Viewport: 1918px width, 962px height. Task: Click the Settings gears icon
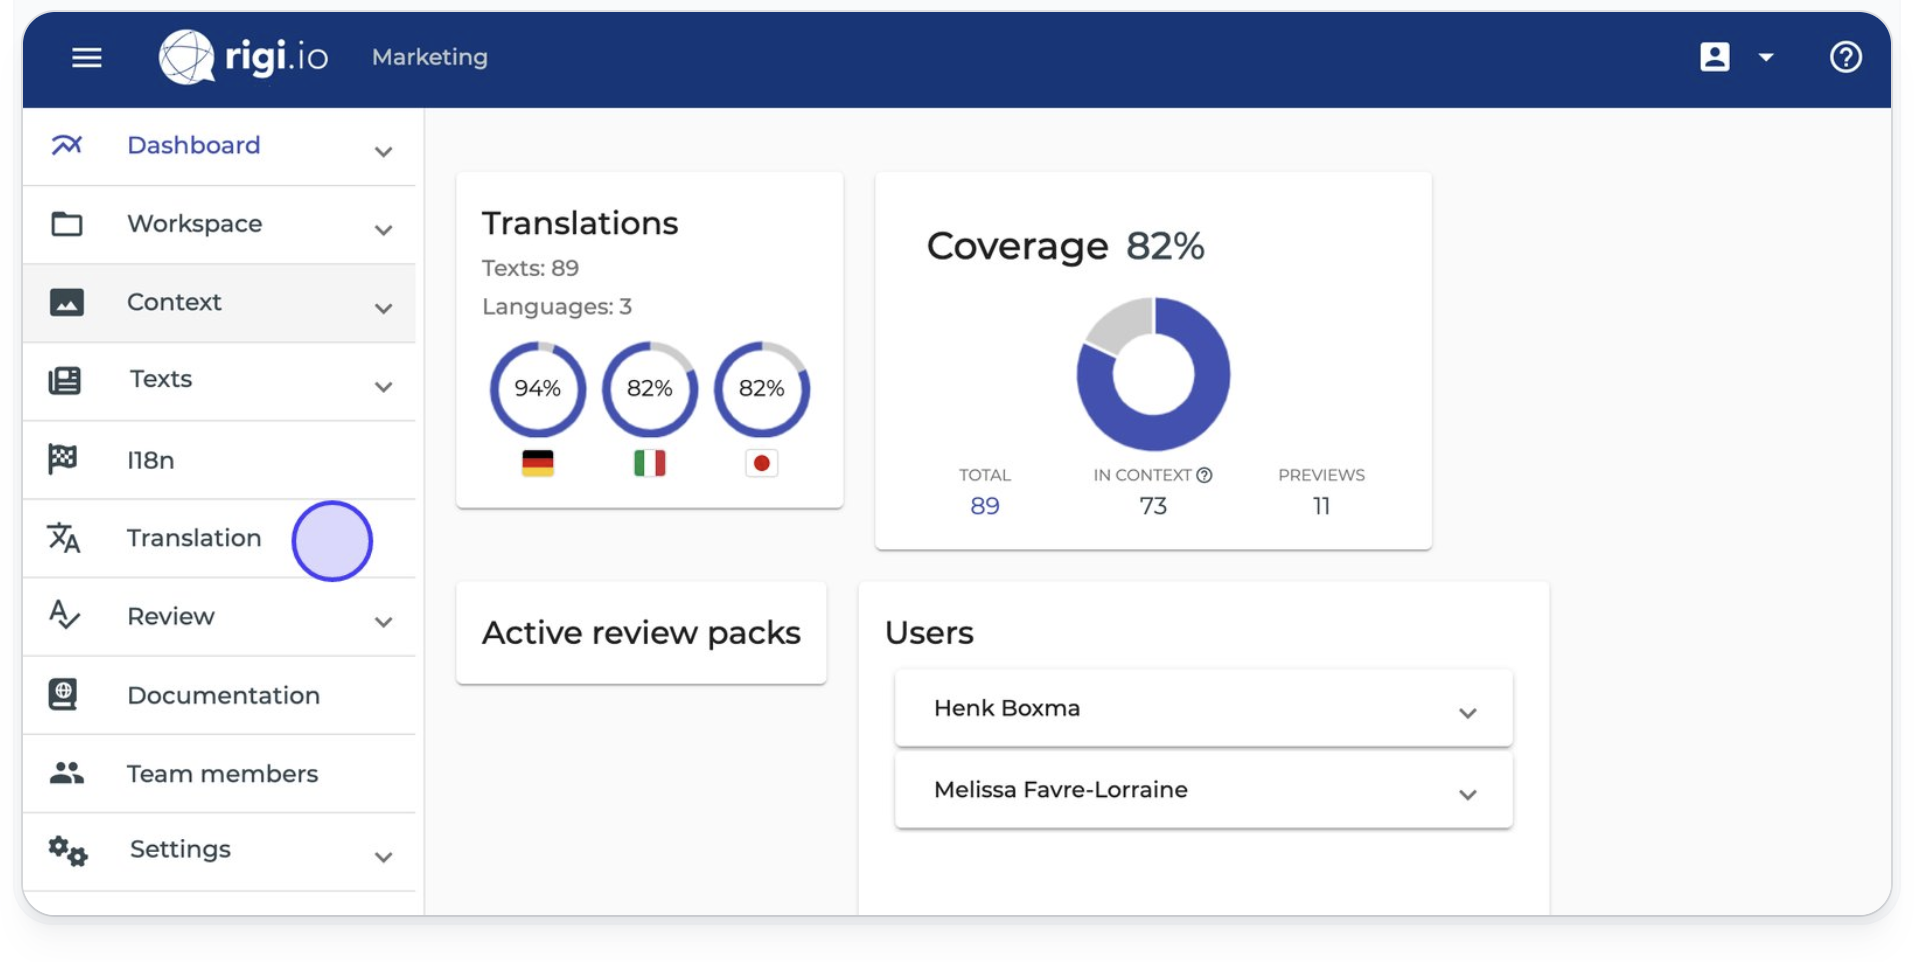point(64,850)
